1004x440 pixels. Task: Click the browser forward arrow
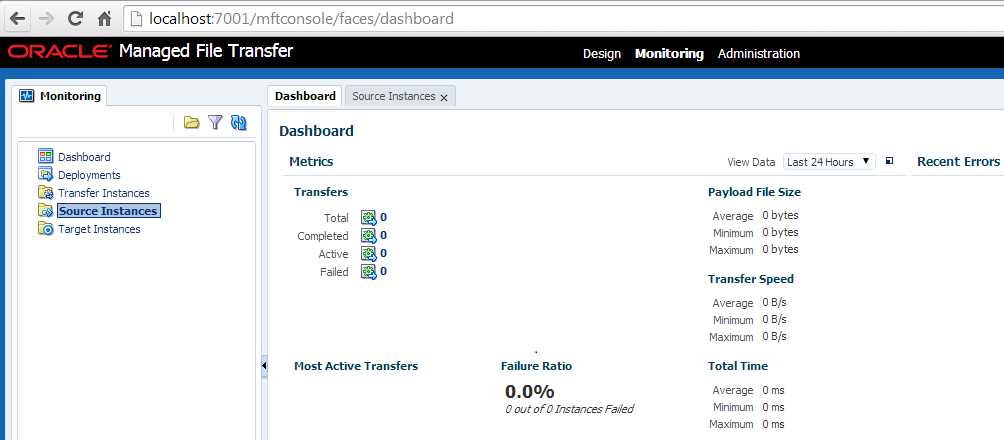46,19
